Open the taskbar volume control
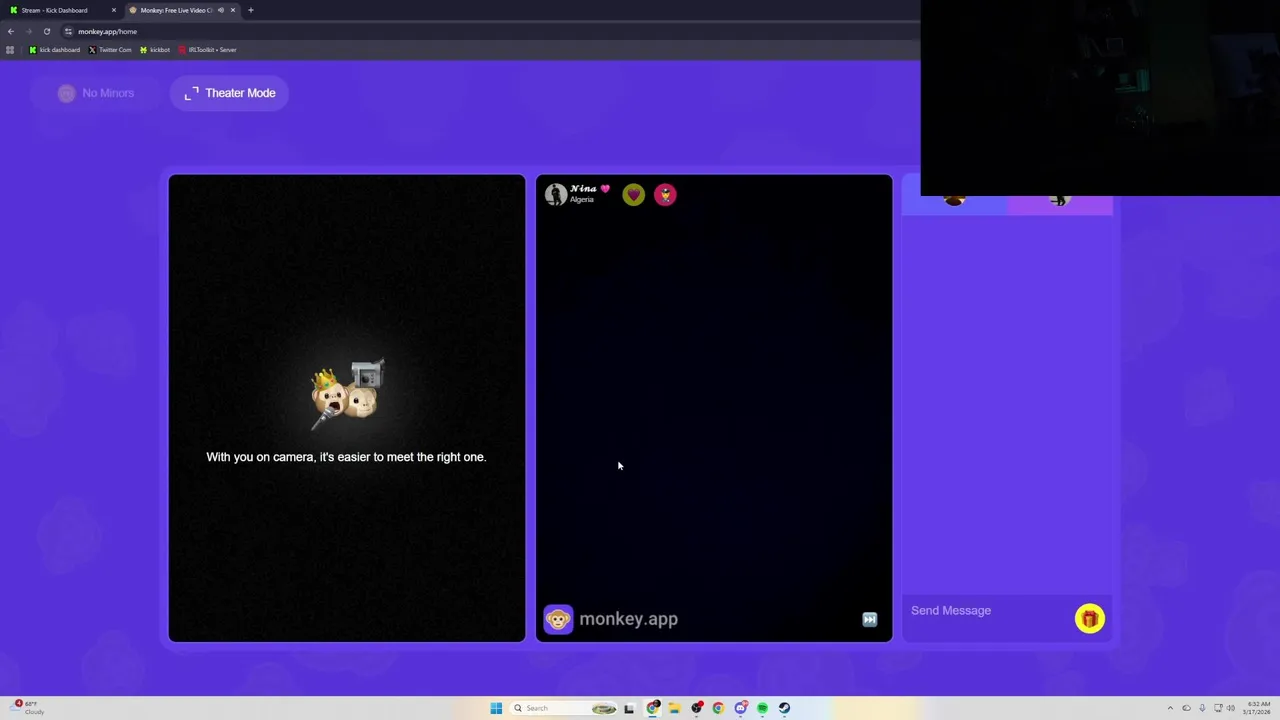This screenshot has height=720, width=1280. tap(1230, 708)
